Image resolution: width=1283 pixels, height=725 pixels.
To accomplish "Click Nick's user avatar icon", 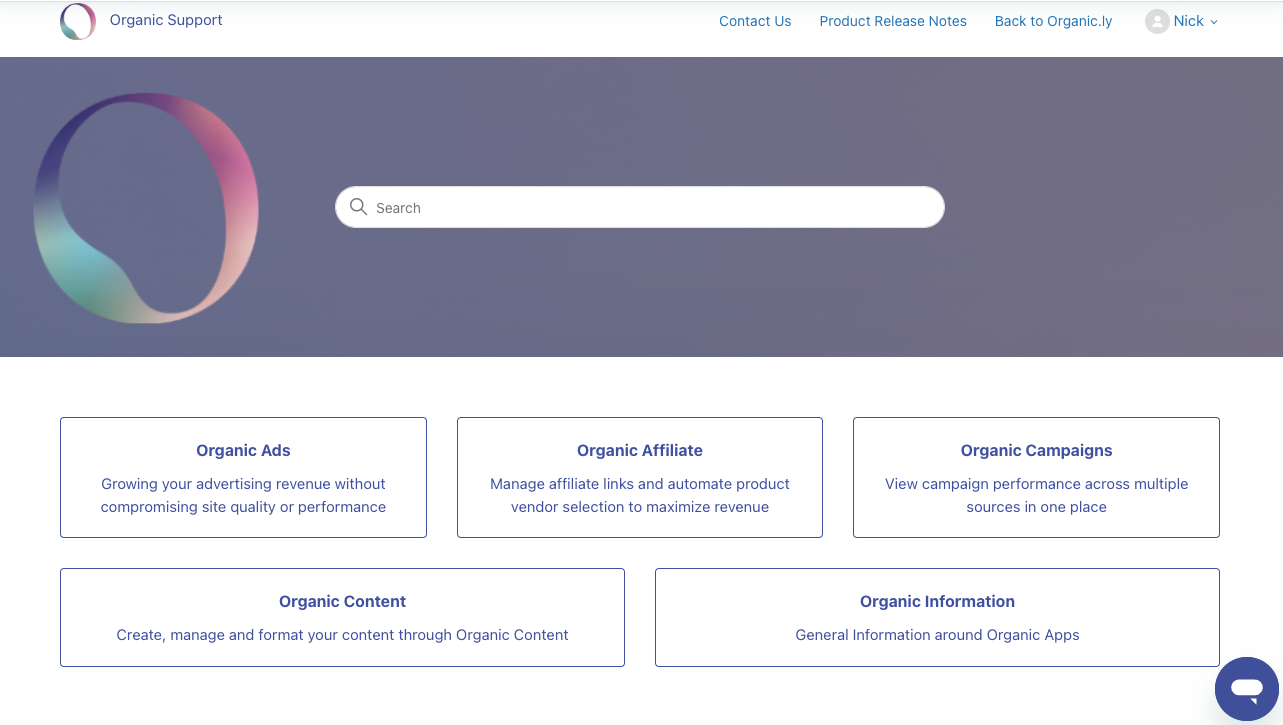I will 1157,21.
